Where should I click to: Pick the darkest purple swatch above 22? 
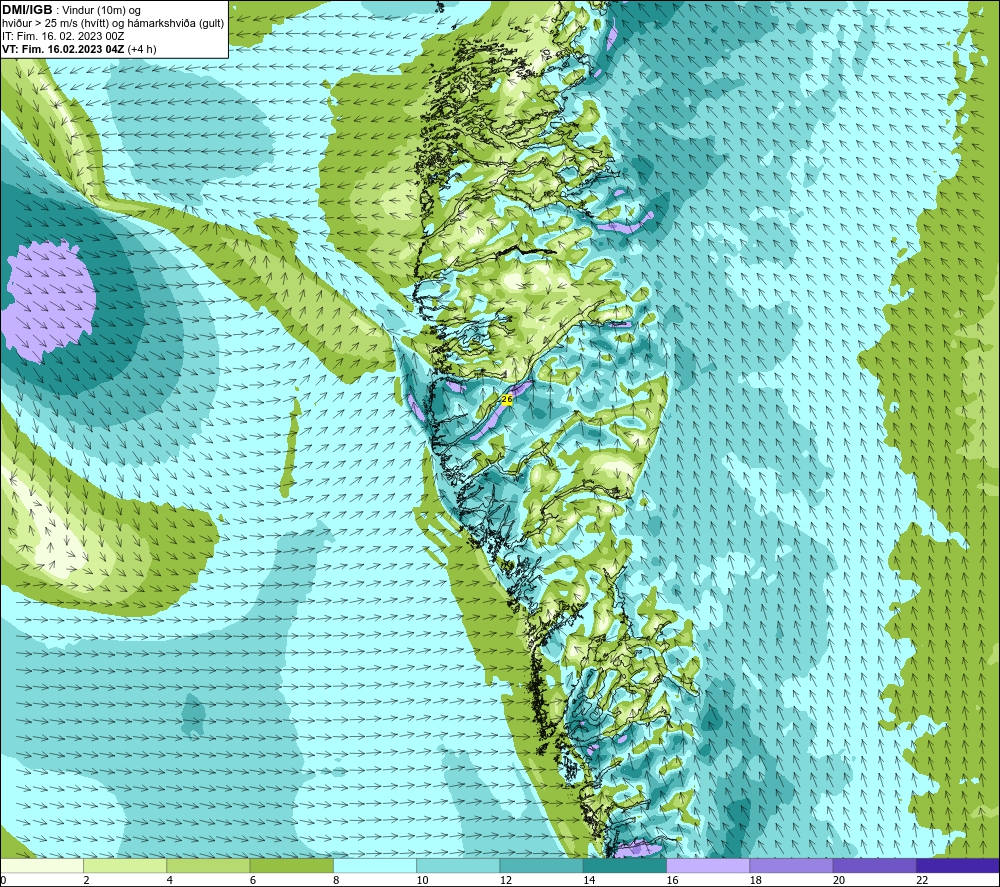(958, 866)
